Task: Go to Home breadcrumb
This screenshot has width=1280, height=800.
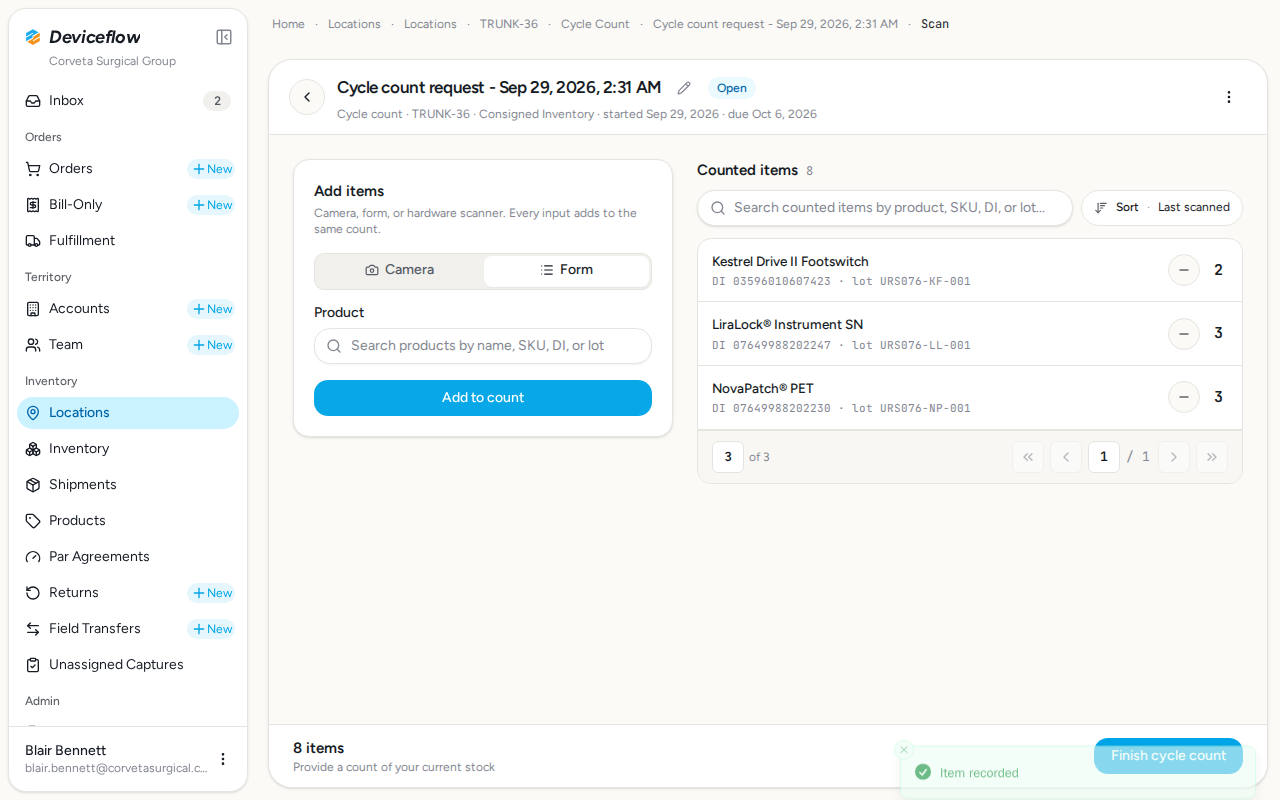Action: point(288,24)
